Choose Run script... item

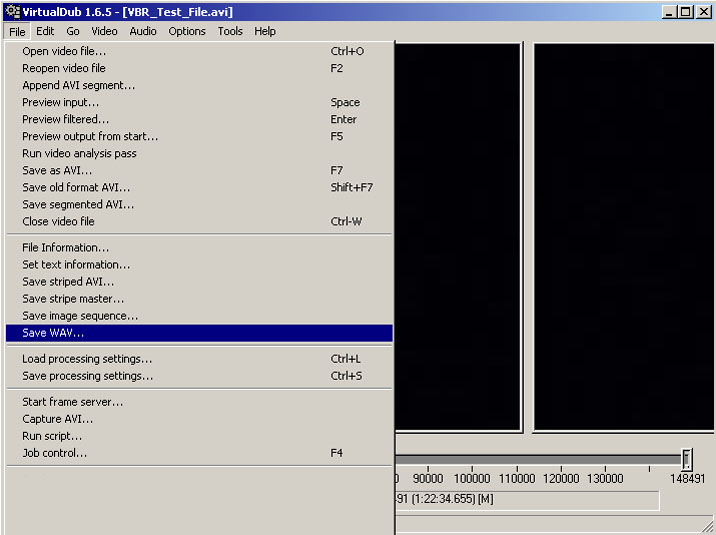click(x=199, y=436)
